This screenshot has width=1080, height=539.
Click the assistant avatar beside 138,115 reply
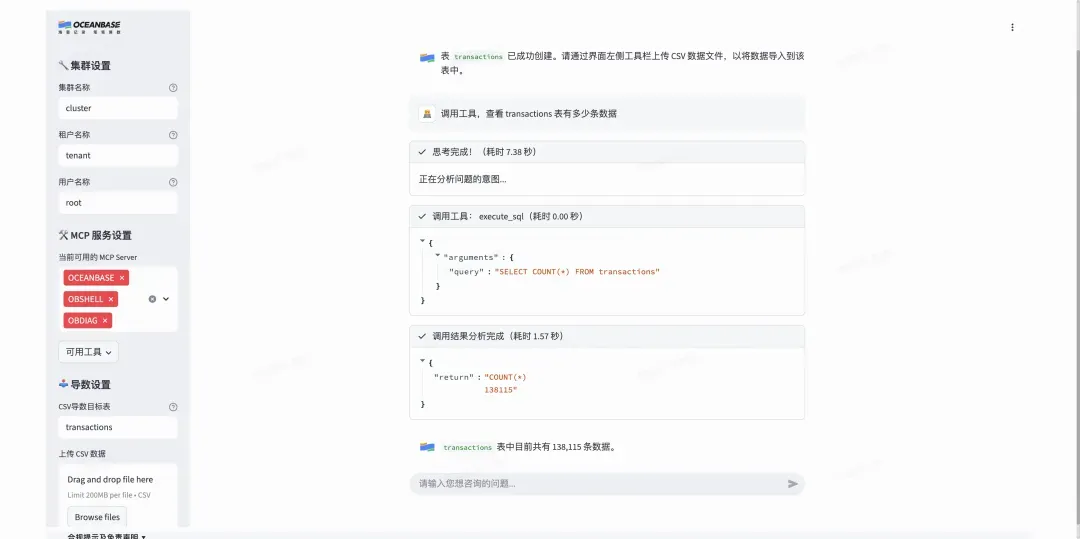[427, 447]
